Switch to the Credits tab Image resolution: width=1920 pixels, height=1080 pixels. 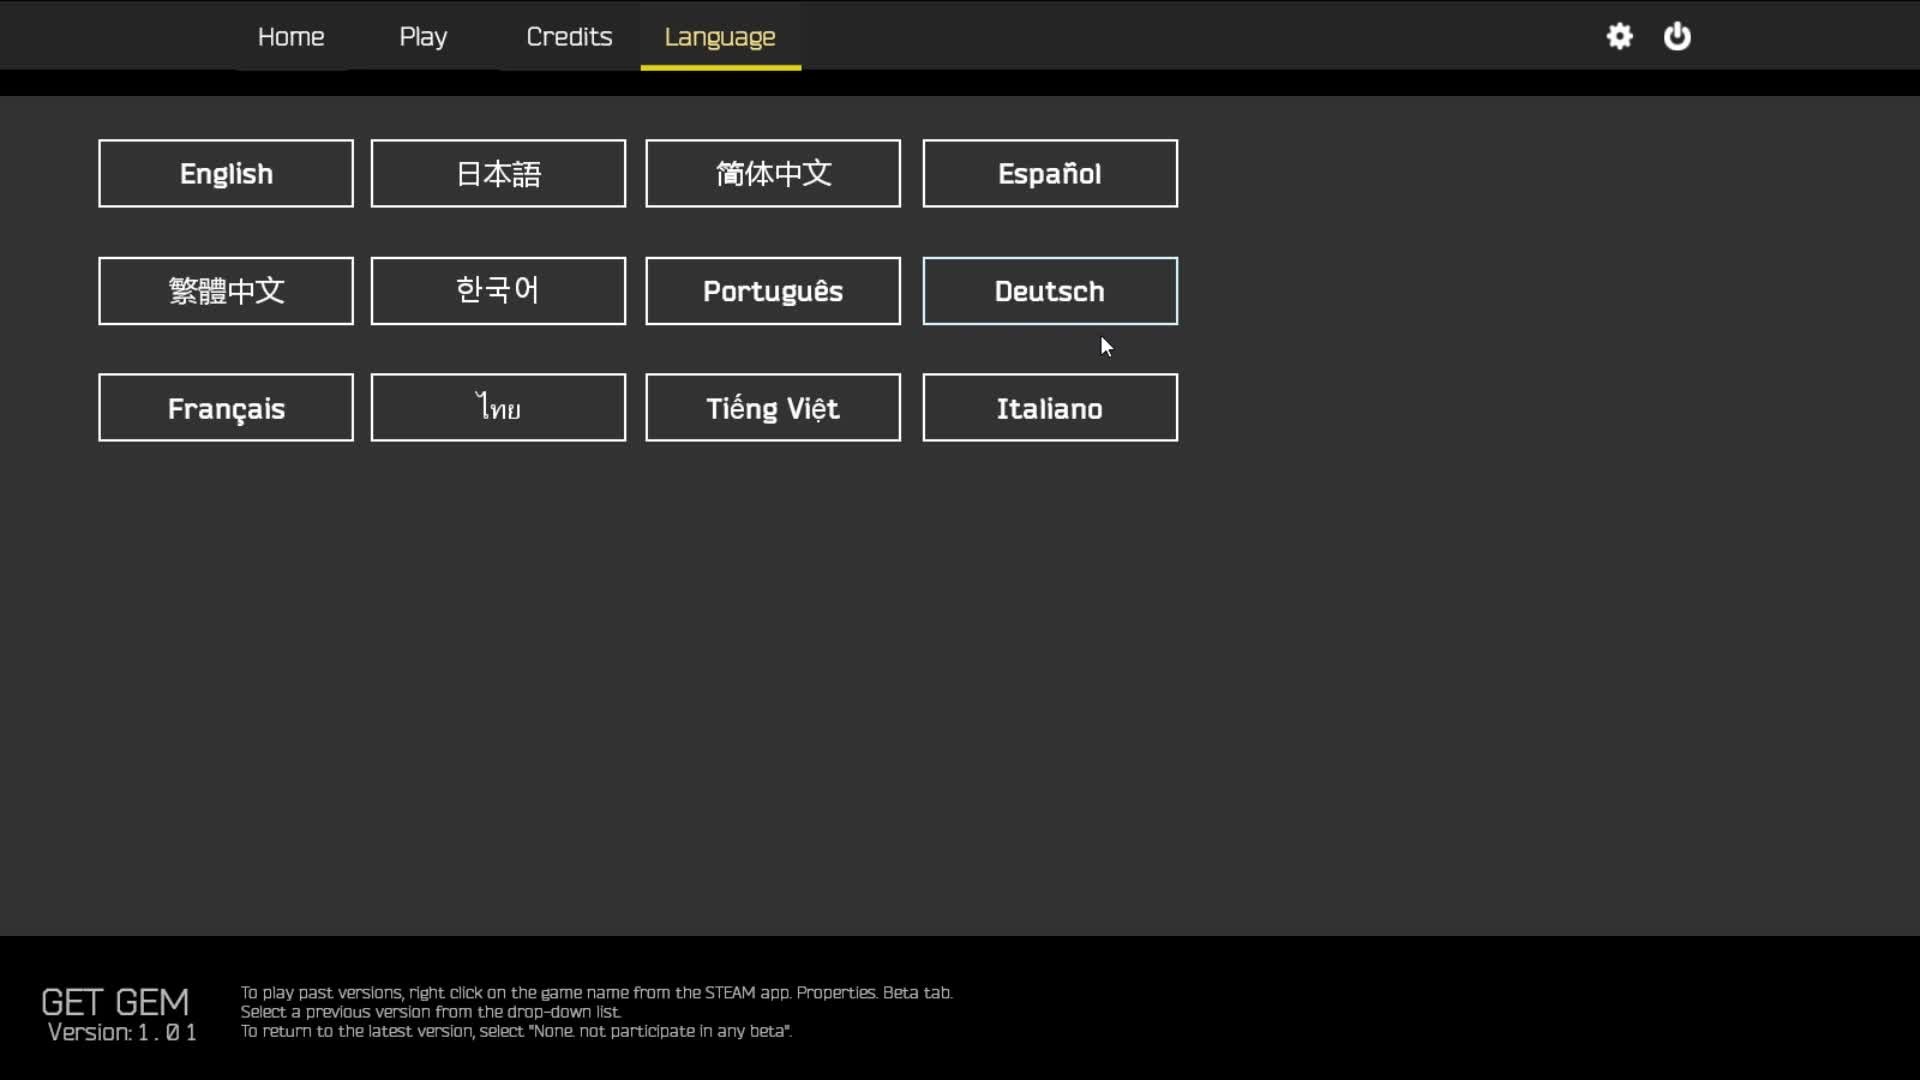[569, 37]
